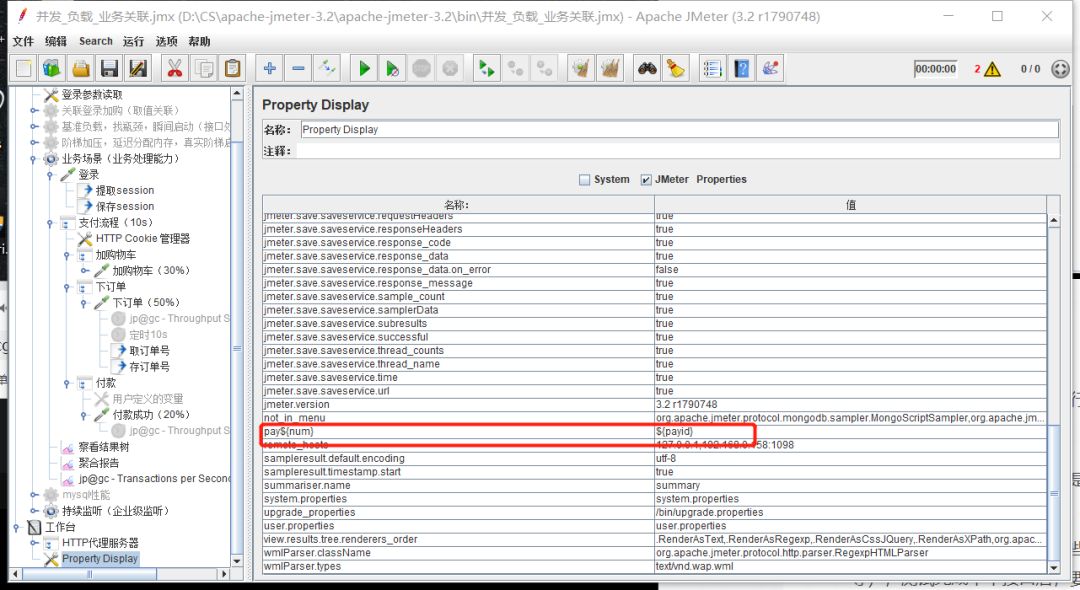The width and height of the screenshot is (1080, 590).
Task: Open 选项 menu
Action: (166, 41)
